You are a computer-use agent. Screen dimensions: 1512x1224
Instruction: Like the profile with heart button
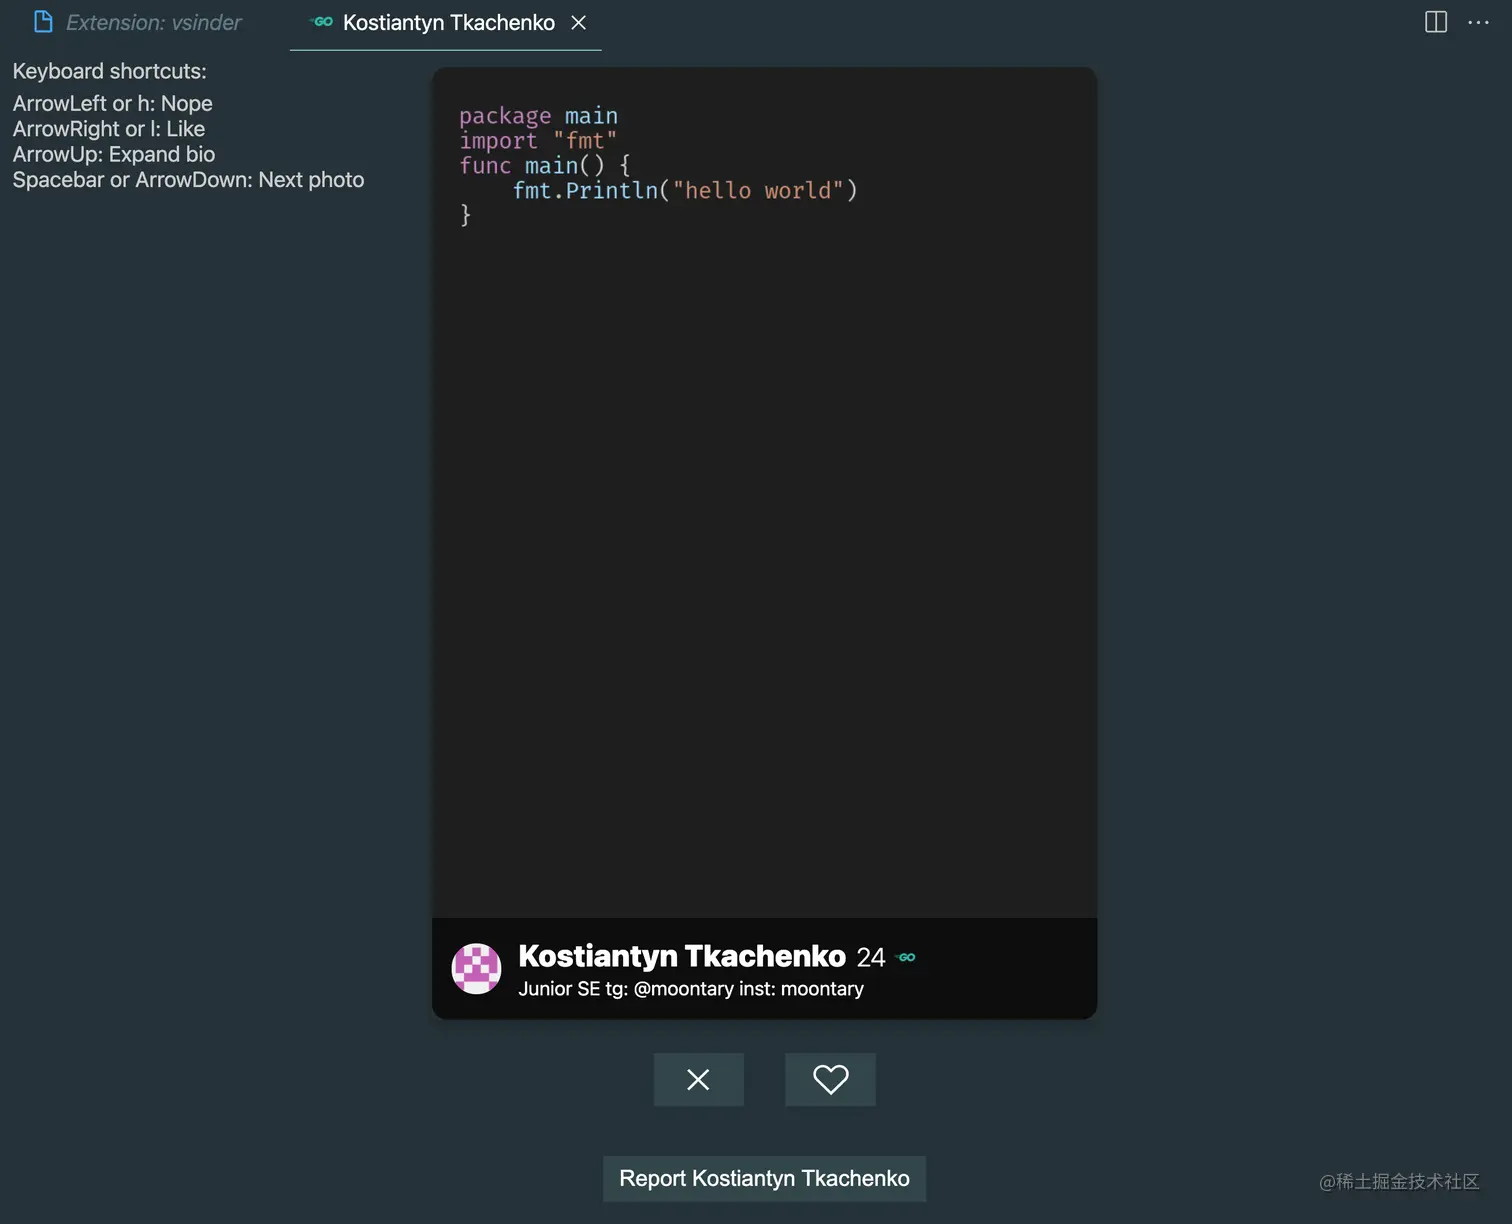(831, 1080)
